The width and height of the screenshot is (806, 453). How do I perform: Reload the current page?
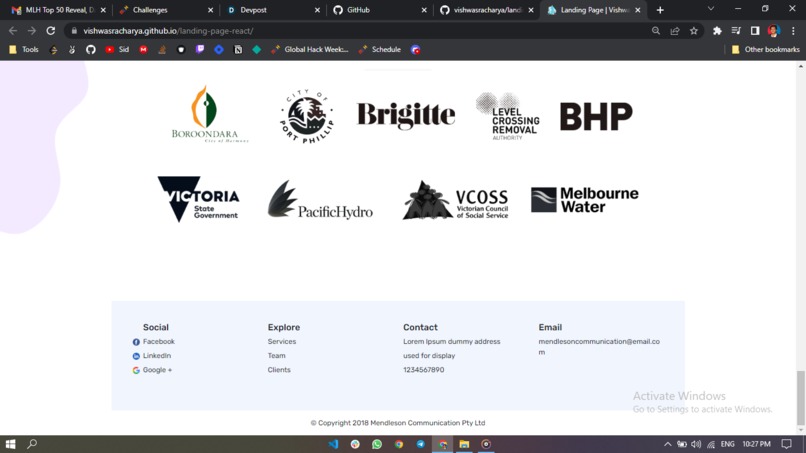50,31
